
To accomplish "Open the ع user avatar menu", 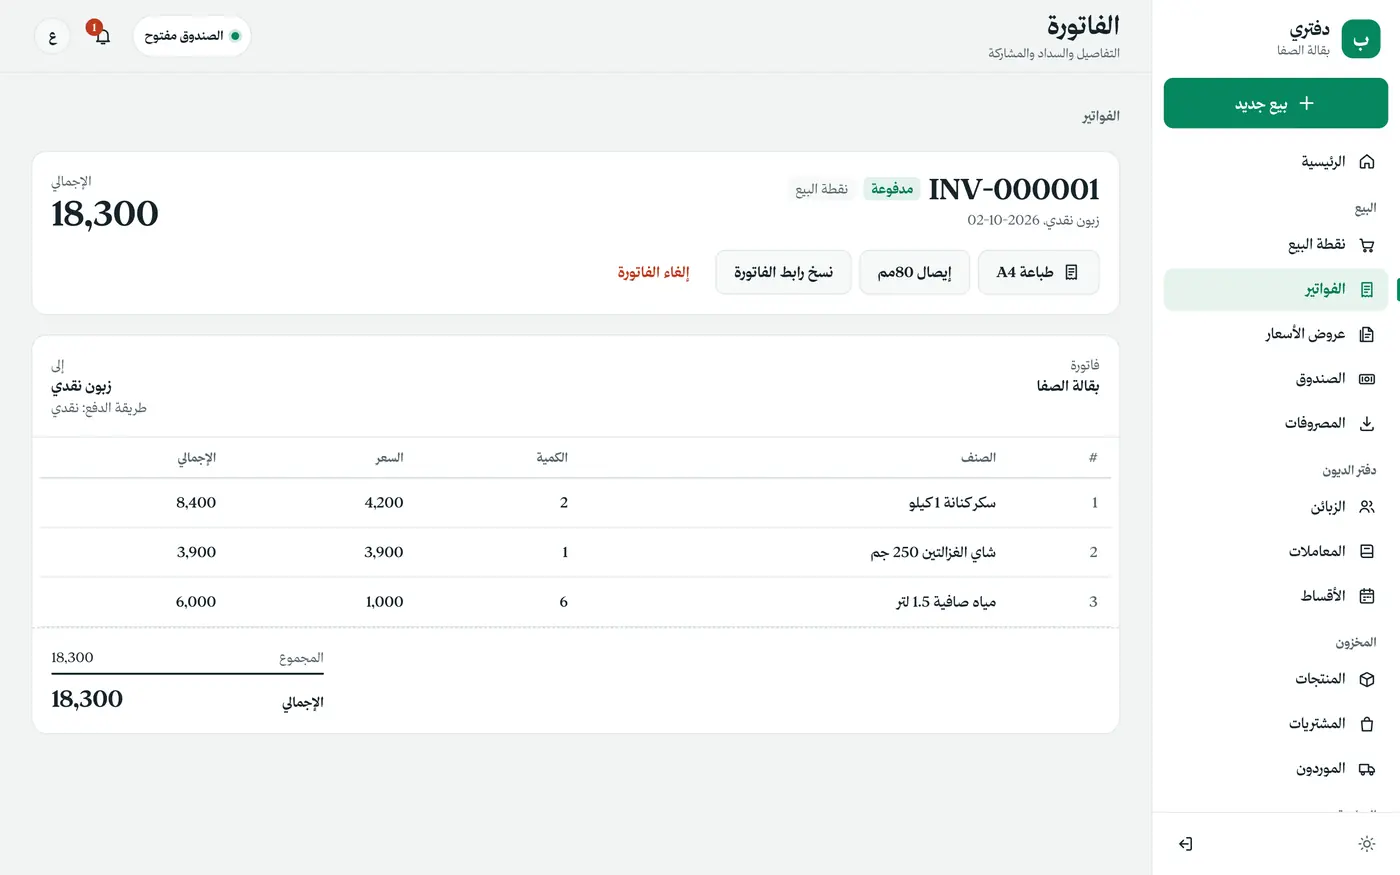I will (x=52, y=37).
